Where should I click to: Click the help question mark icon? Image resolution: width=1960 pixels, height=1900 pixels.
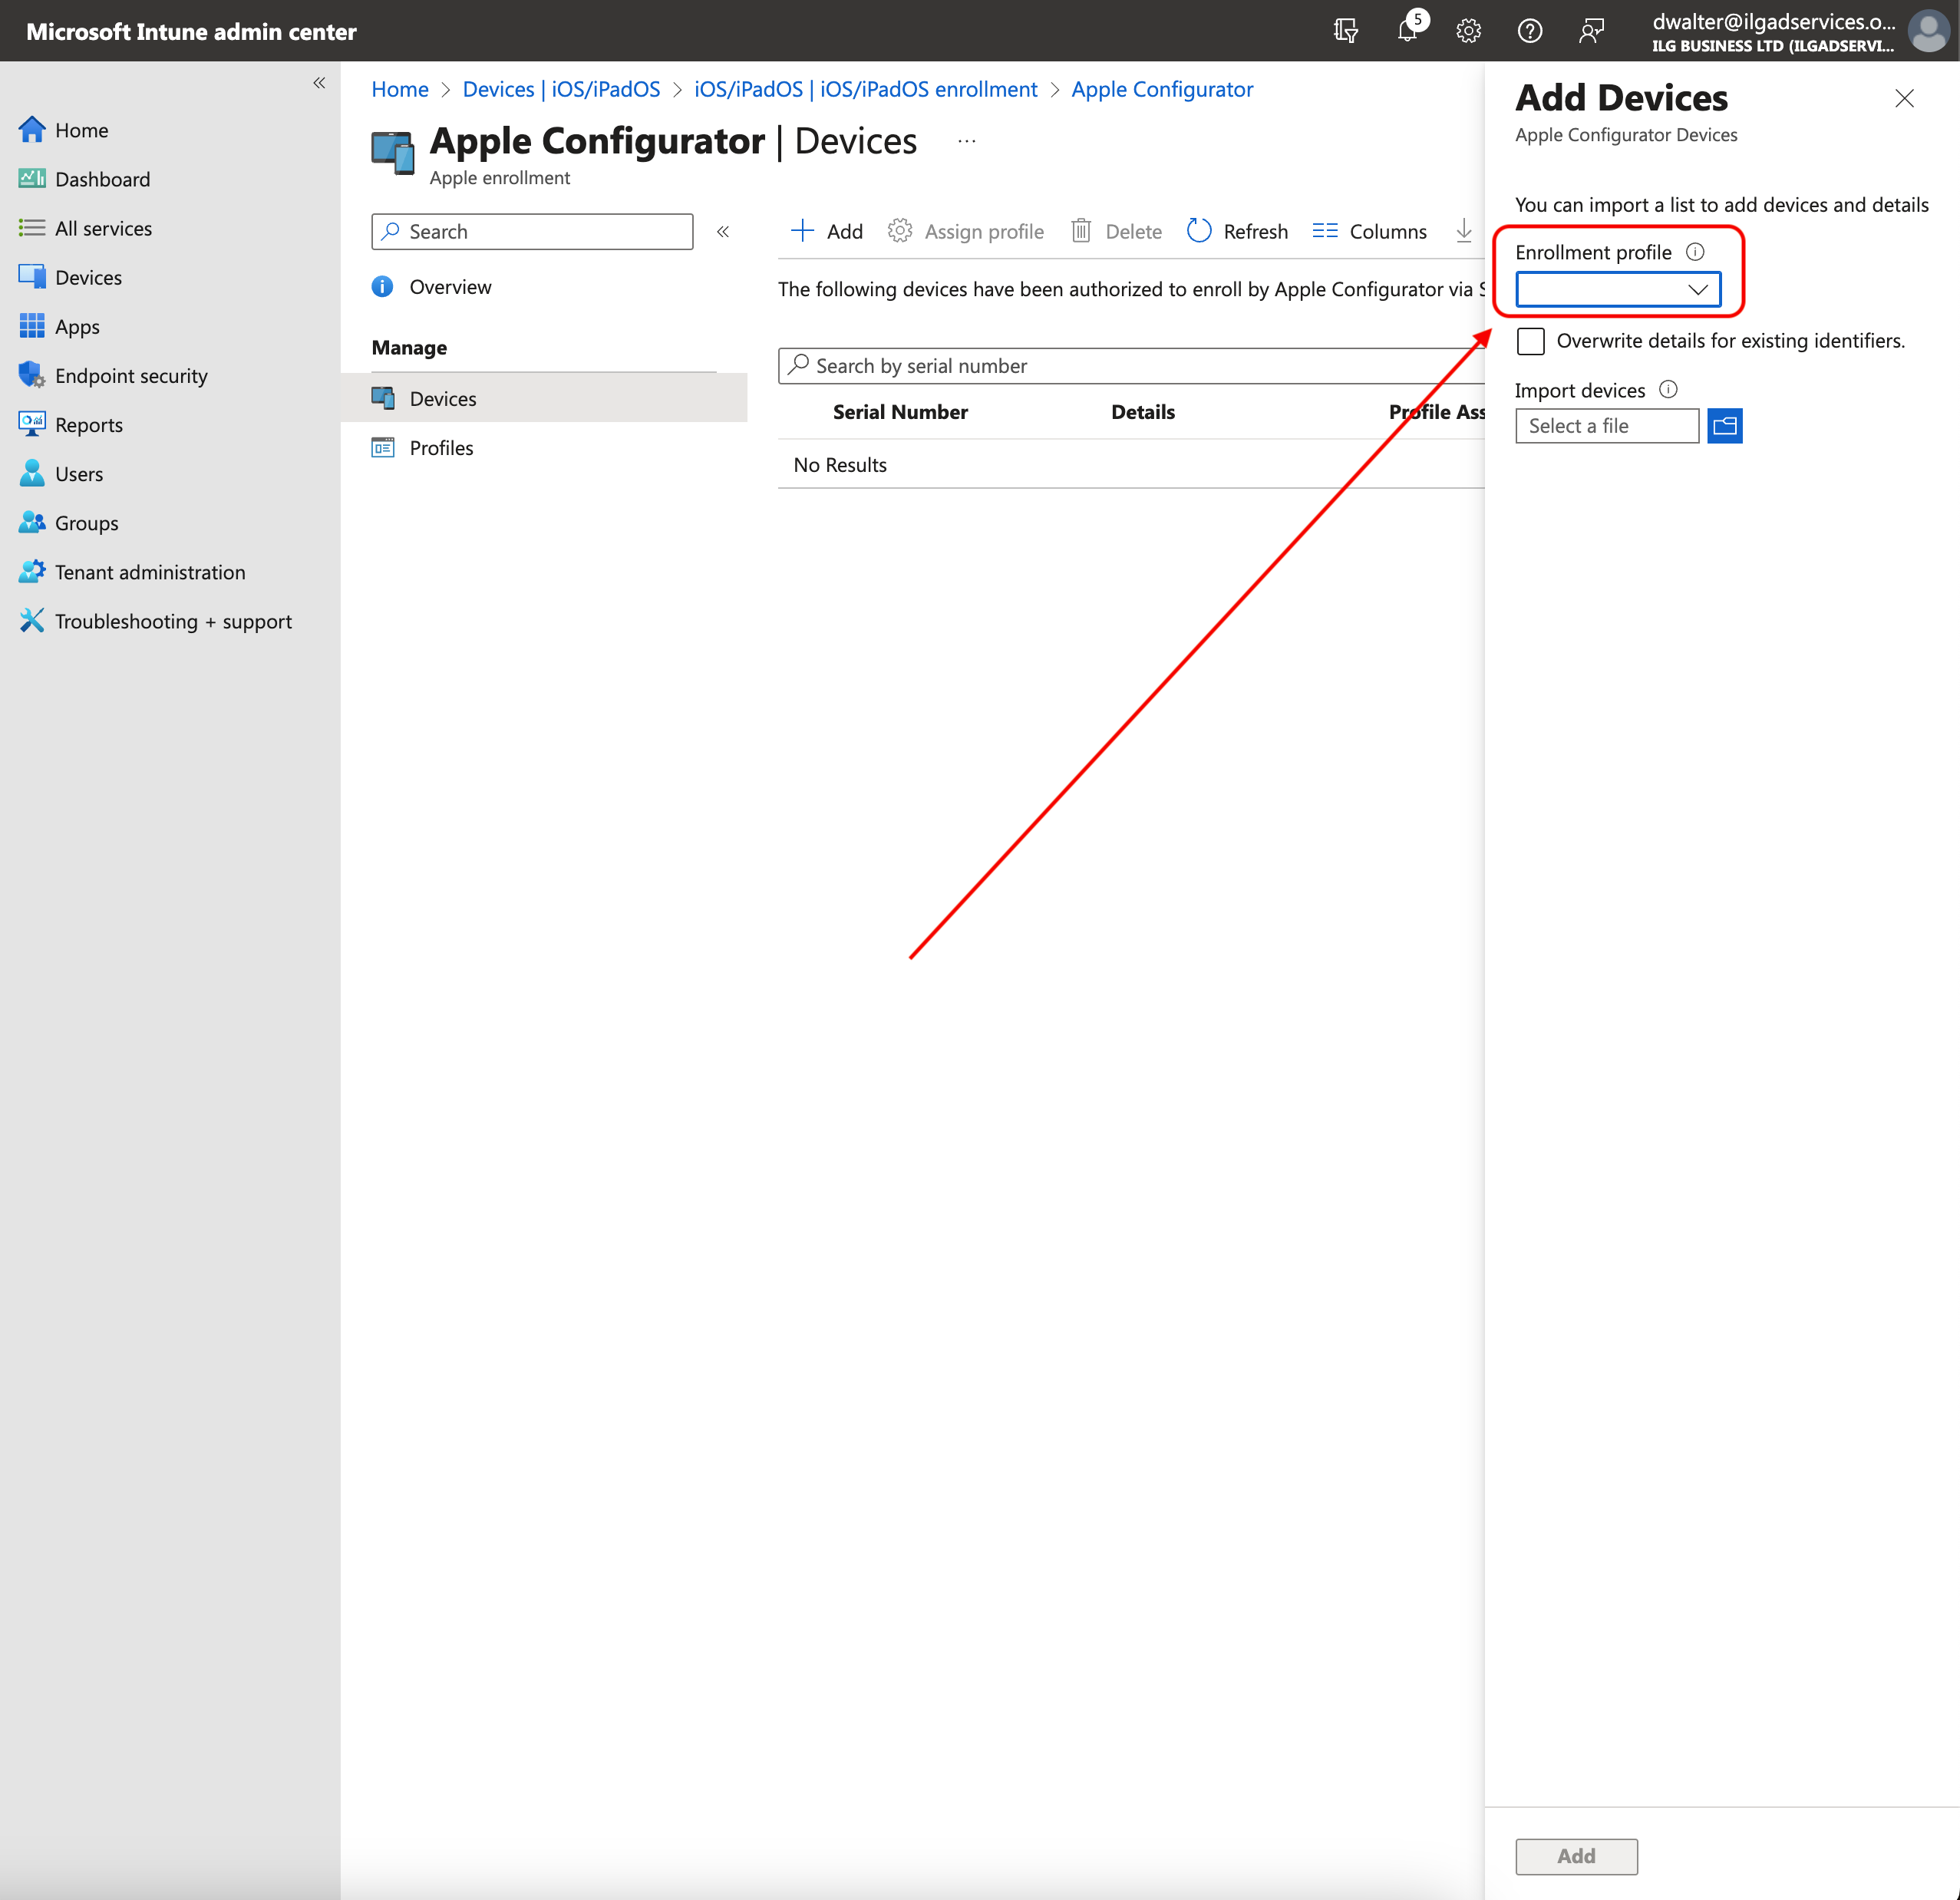tap(1529, 31)
